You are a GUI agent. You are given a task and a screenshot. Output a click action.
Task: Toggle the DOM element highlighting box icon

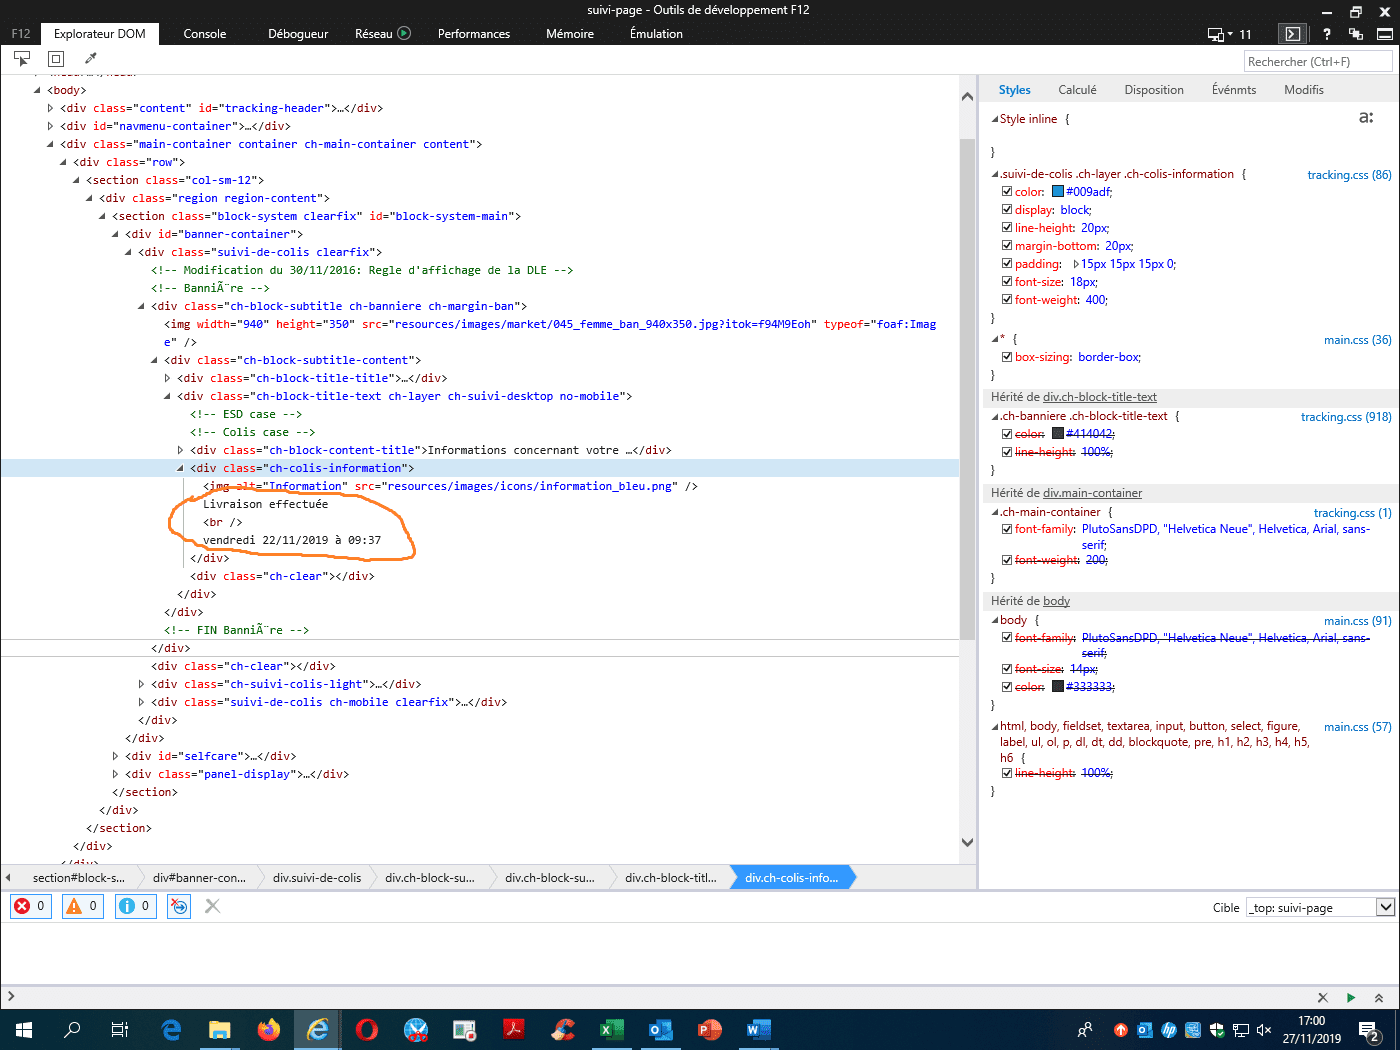point(56,59)
